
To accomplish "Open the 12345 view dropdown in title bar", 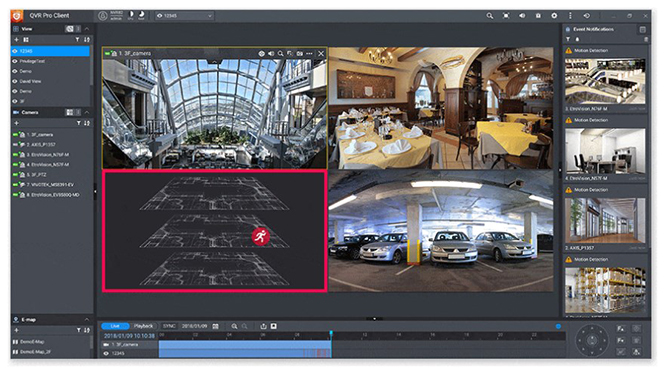I will [x=184, y=16].
